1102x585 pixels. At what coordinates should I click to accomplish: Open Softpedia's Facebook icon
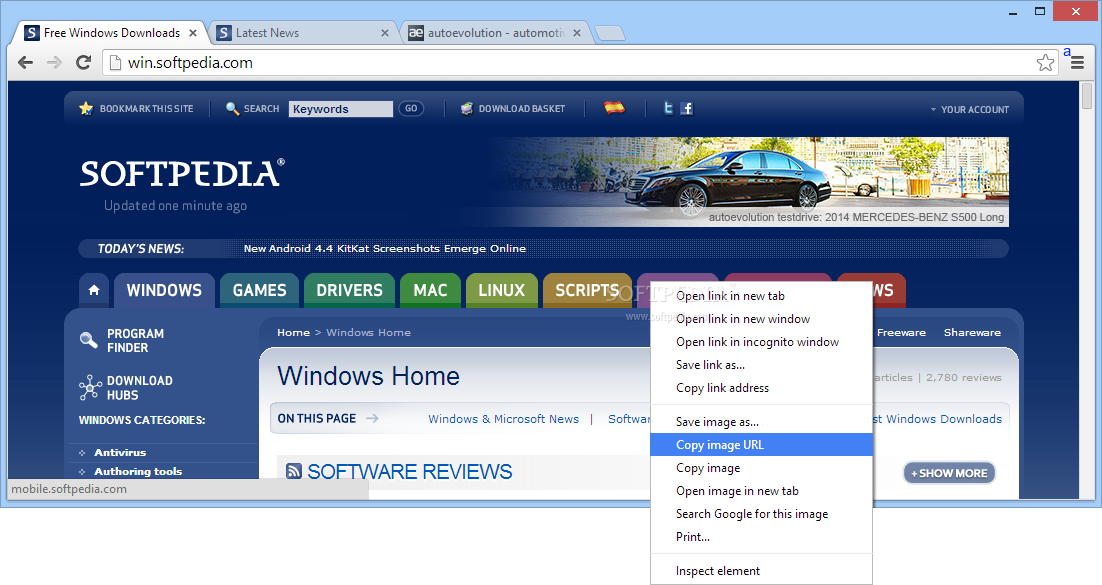click(687, 108)
